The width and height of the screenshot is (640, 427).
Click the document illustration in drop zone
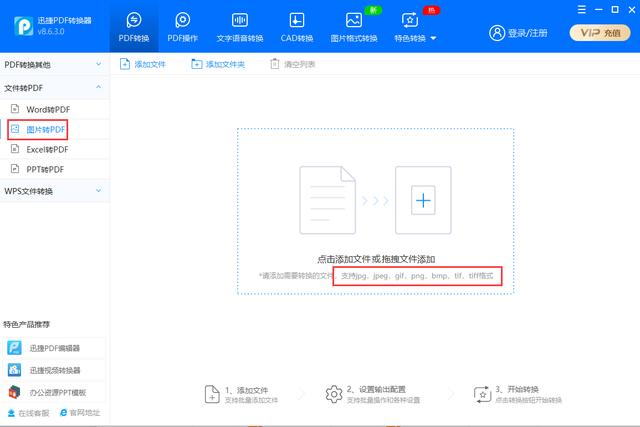tap(327, 200)
